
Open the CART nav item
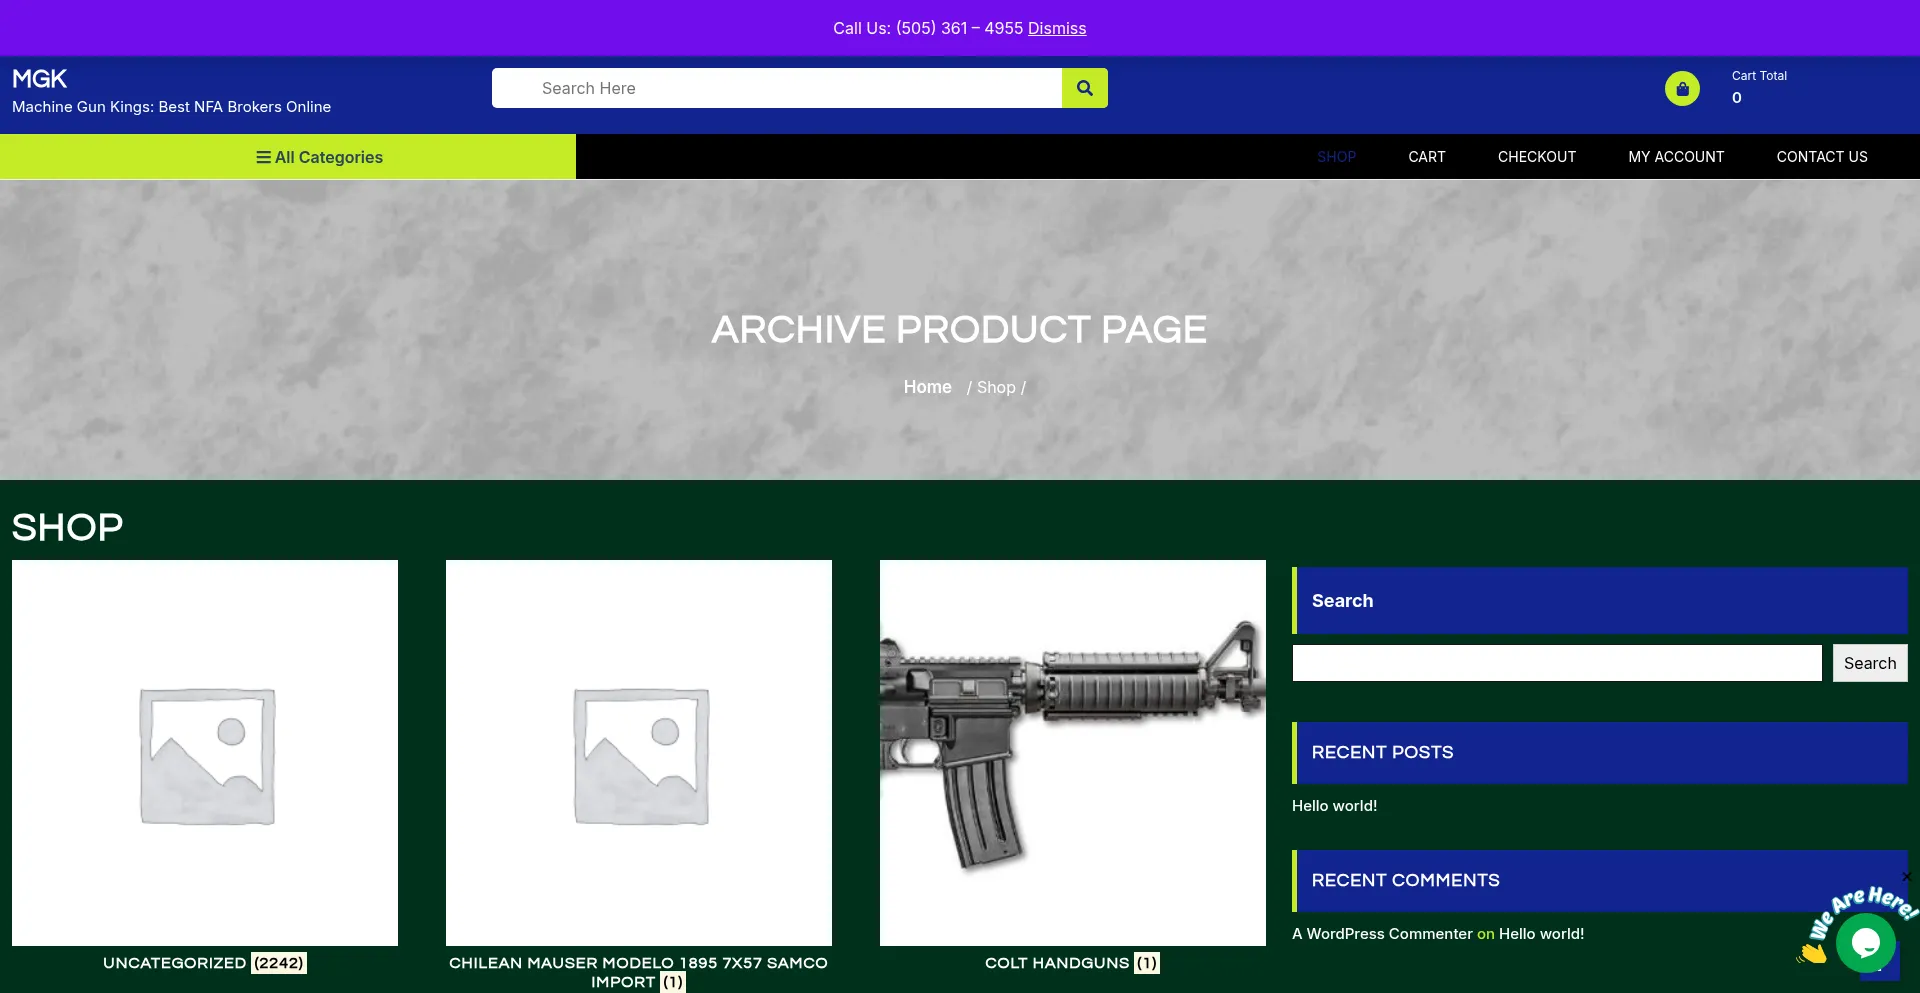click(x=1427, y=157)
